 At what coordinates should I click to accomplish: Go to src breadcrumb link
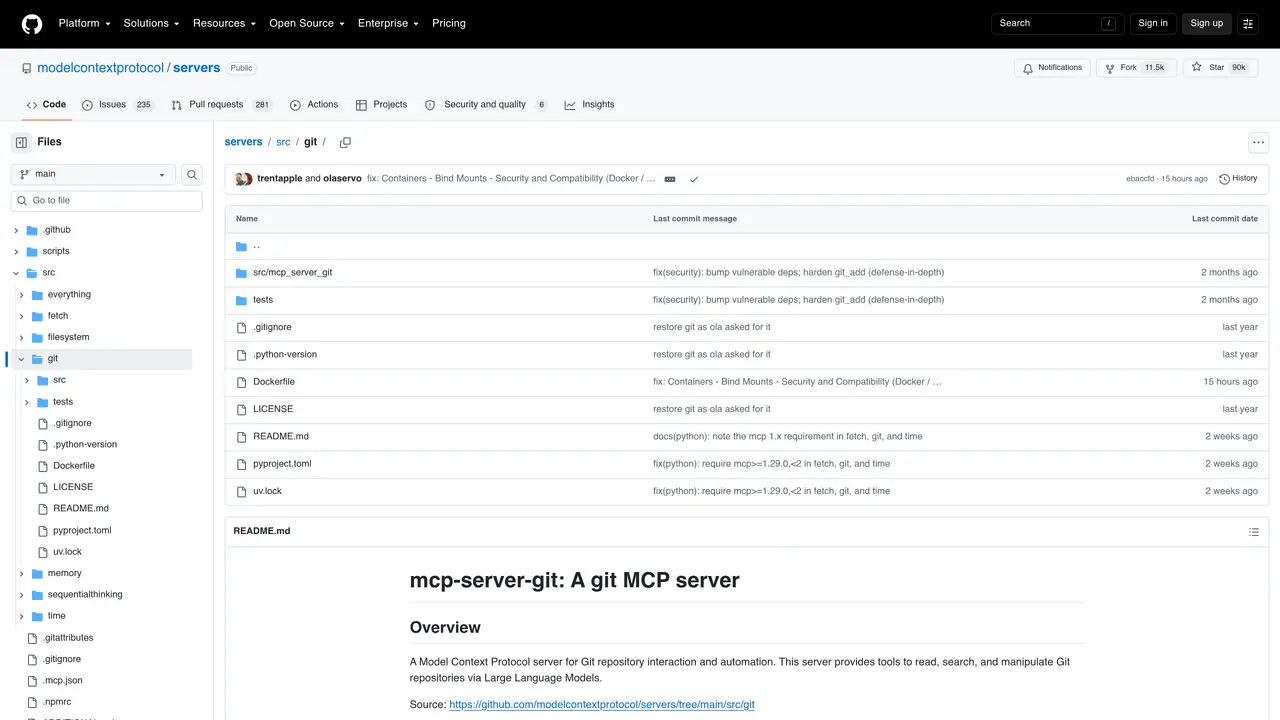tap(283, 142)
